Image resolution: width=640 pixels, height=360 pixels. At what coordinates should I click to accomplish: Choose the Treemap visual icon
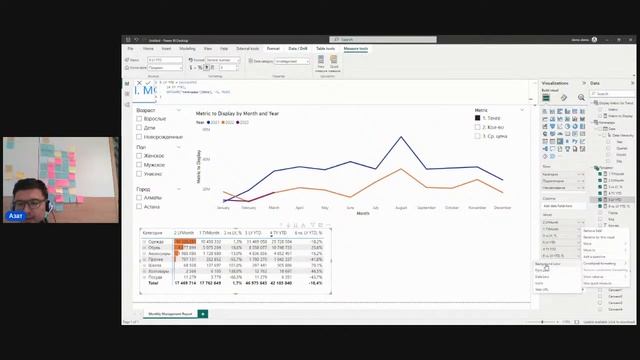[582, 126]
